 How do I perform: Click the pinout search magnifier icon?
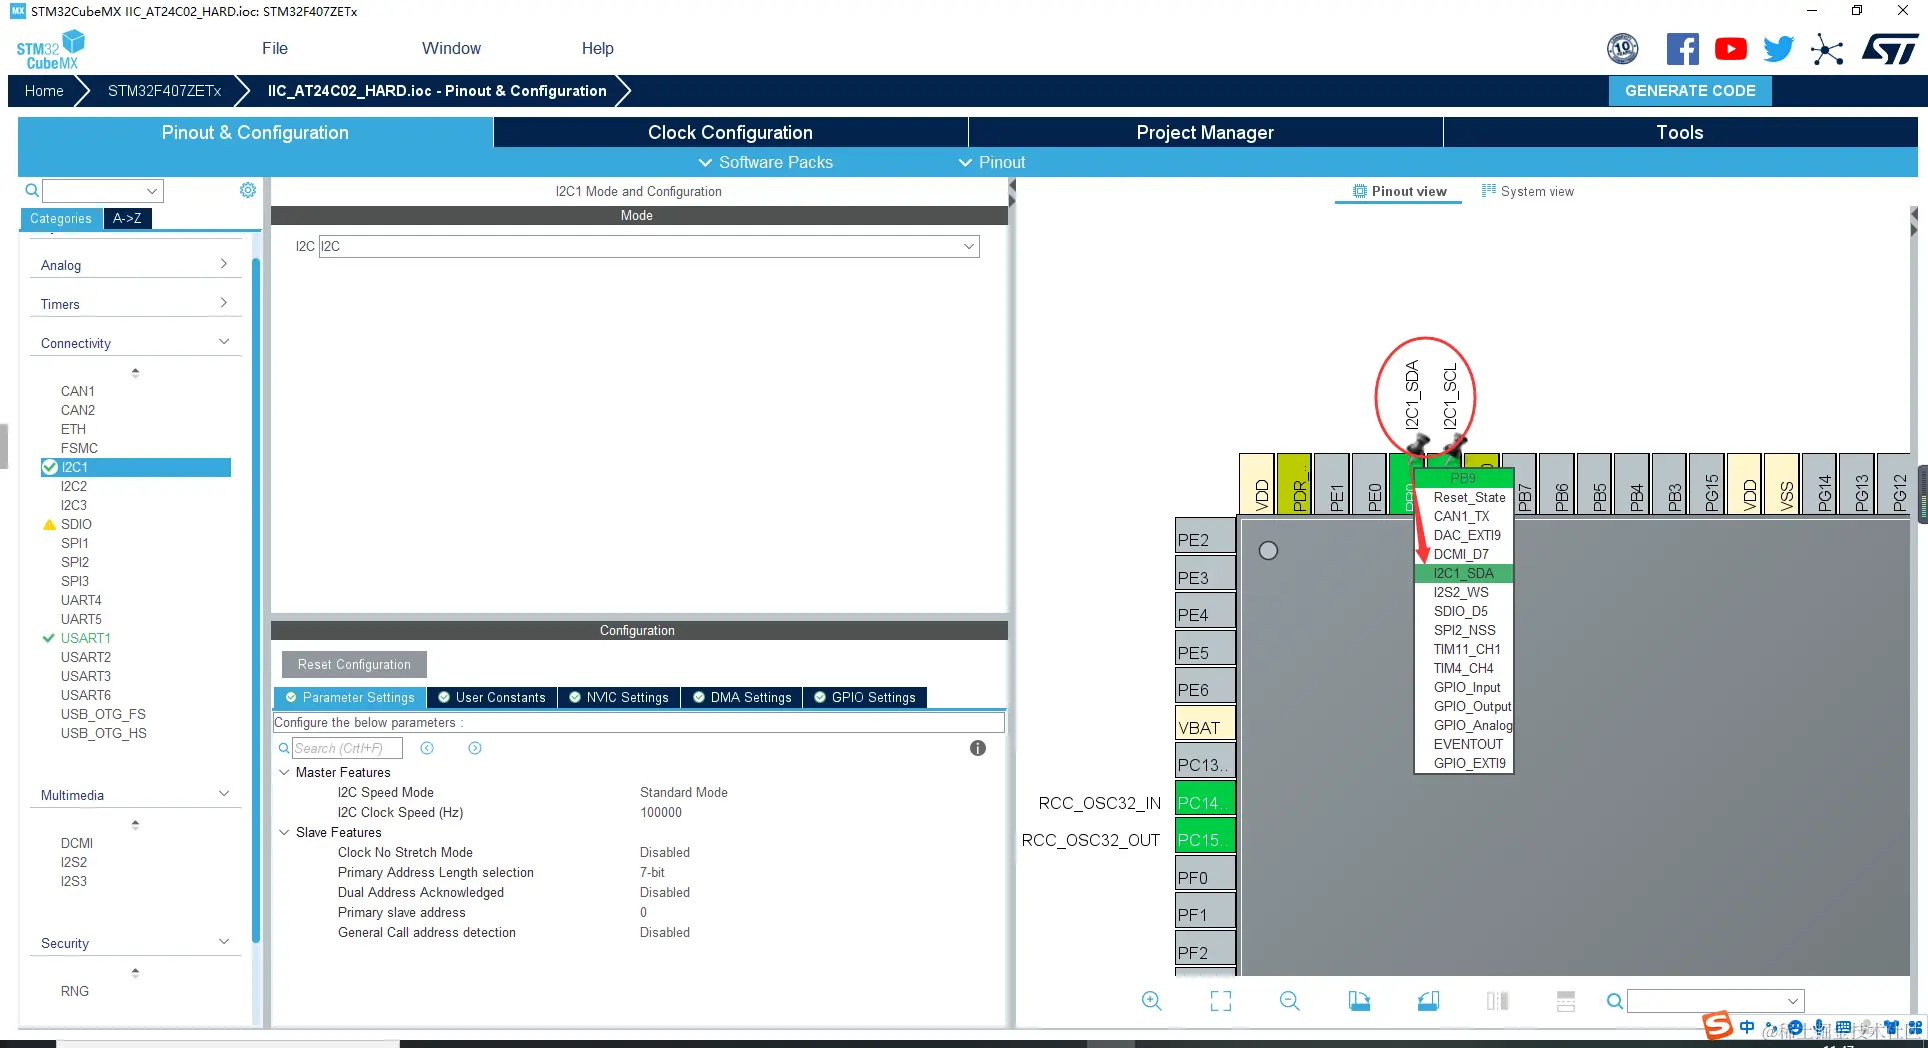[x=1614, y=1001]
